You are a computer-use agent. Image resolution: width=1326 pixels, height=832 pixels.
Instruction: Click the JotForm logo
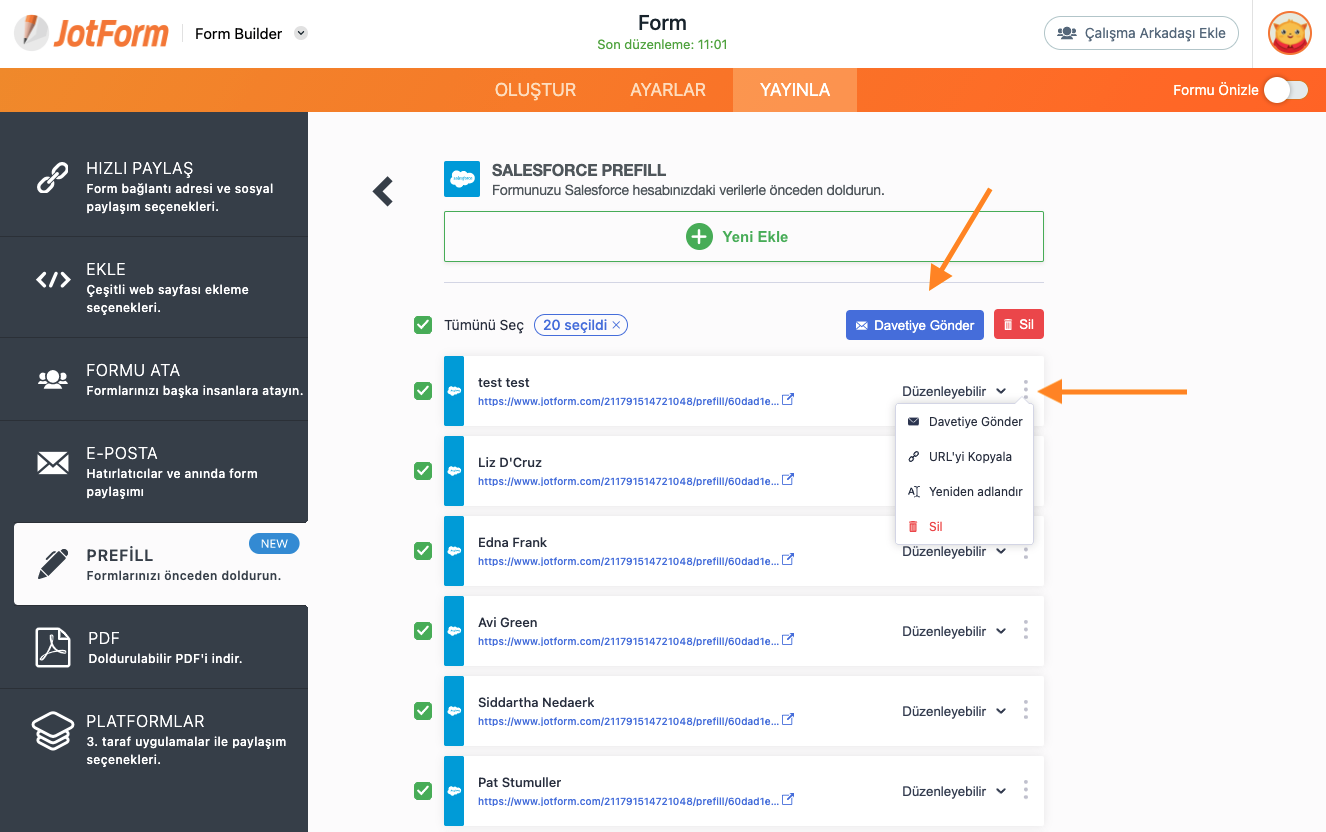coord(91,33)
